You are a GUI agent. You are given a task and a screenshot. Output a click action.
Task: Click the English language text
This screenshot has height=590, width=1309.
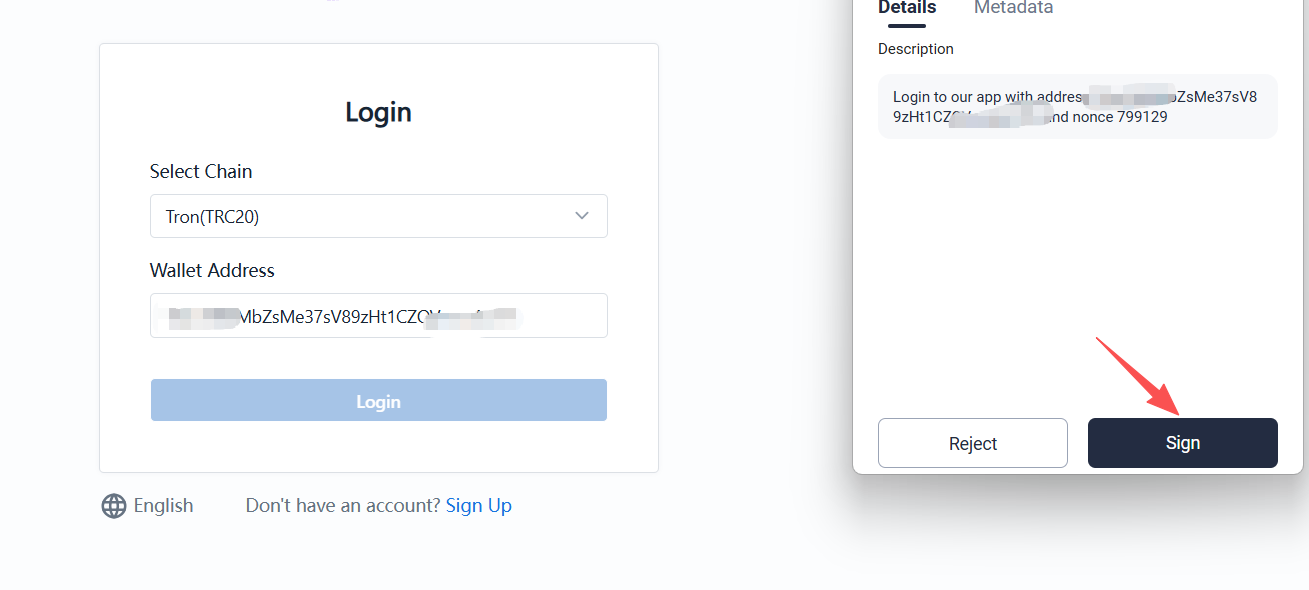[x=164, y=505]
